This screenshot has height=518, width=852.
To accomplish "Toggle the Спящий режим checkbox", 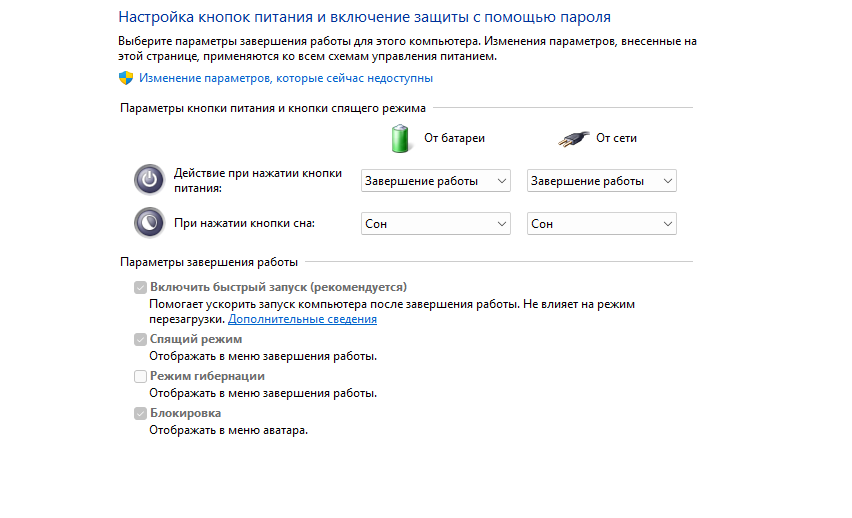I will click(x=140, y=339).
